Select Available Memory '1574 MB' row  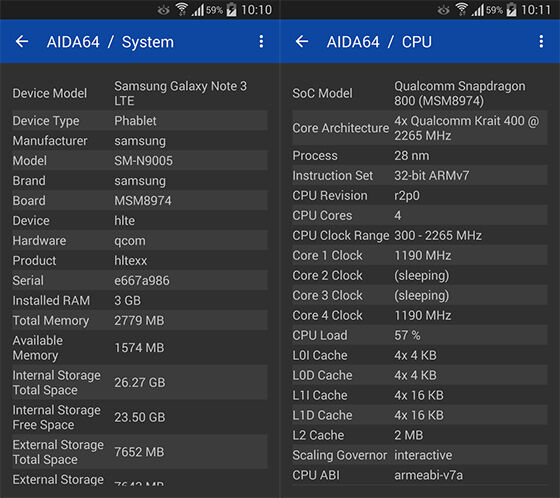(140, 348)
